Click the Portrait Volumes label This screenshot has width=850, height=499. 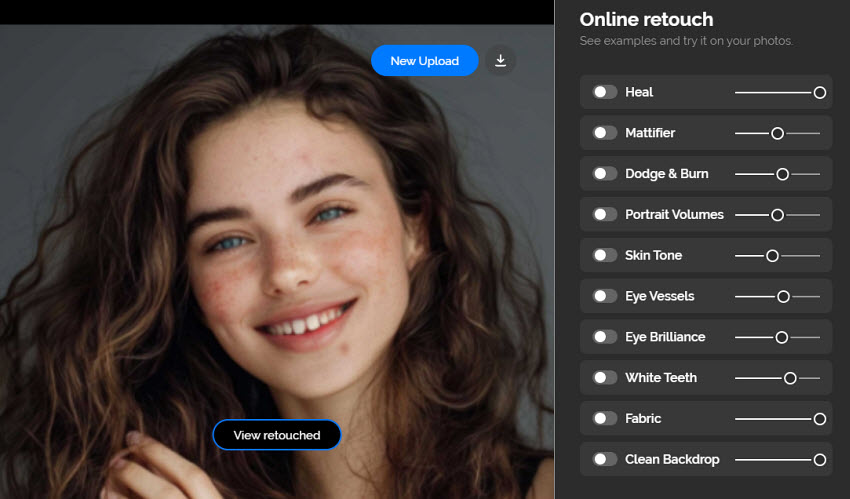674,215
